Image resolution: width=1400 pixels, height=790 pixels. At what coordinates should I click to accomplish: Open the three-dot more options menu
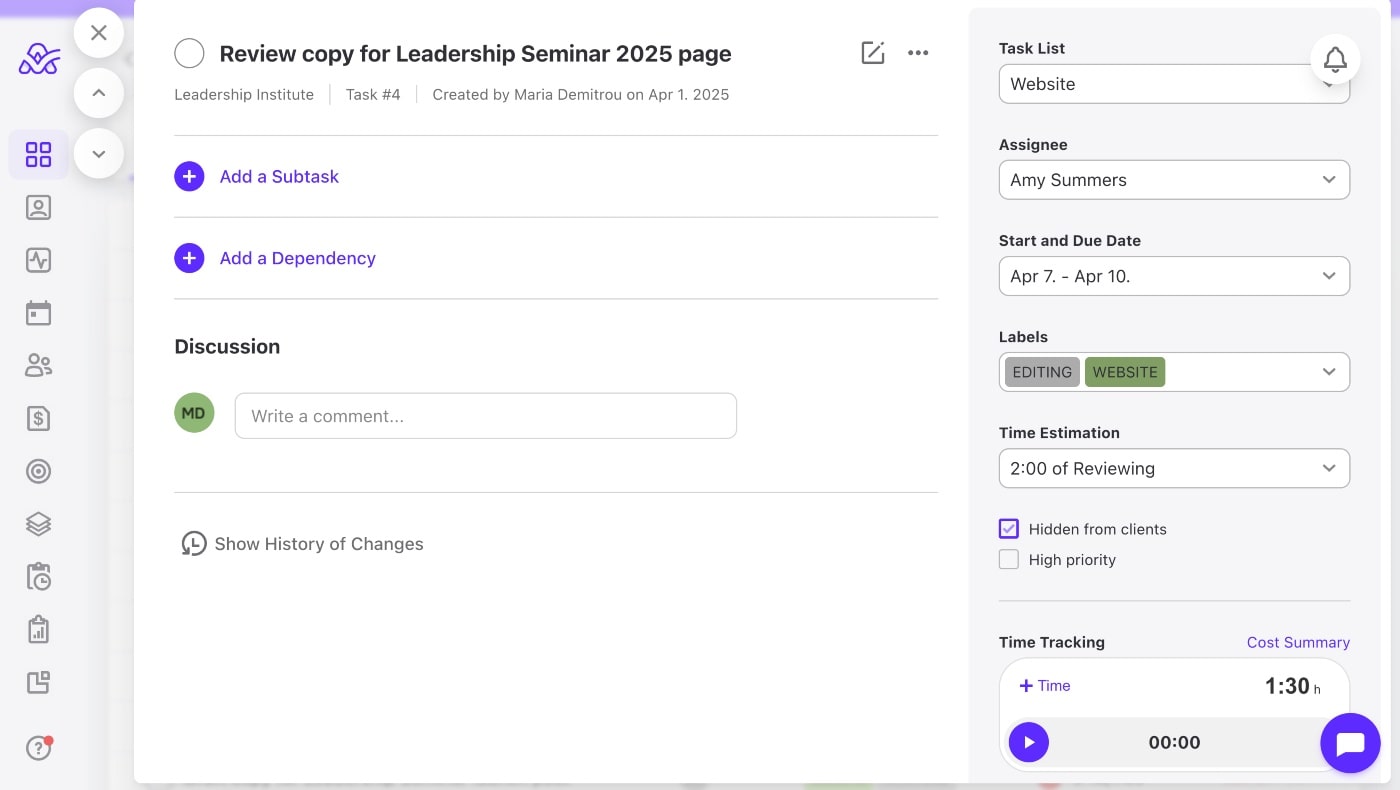[x=918, y=53]
